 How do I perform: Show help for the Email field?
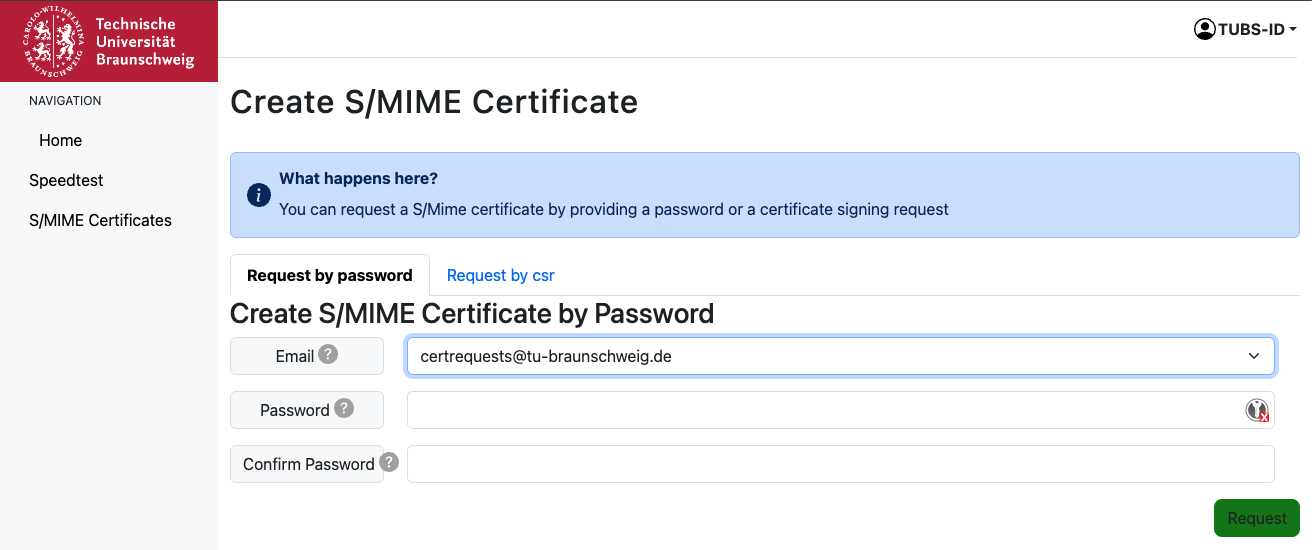328,355
